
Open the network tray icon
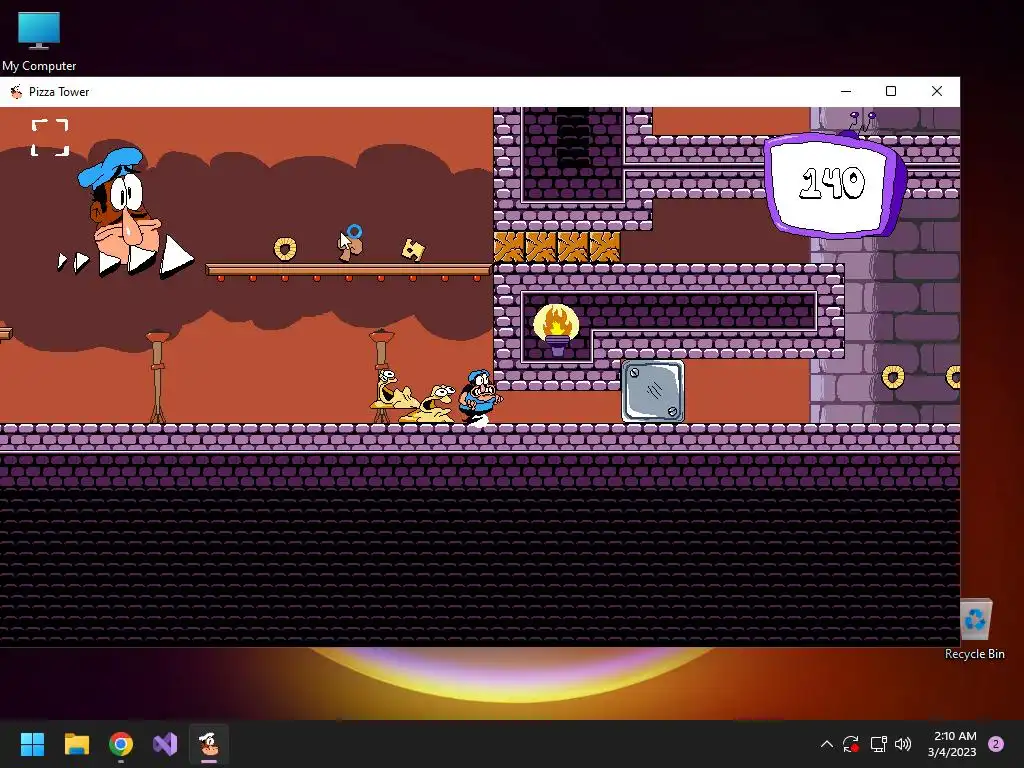pyautogui.click(x=878, y=744)
